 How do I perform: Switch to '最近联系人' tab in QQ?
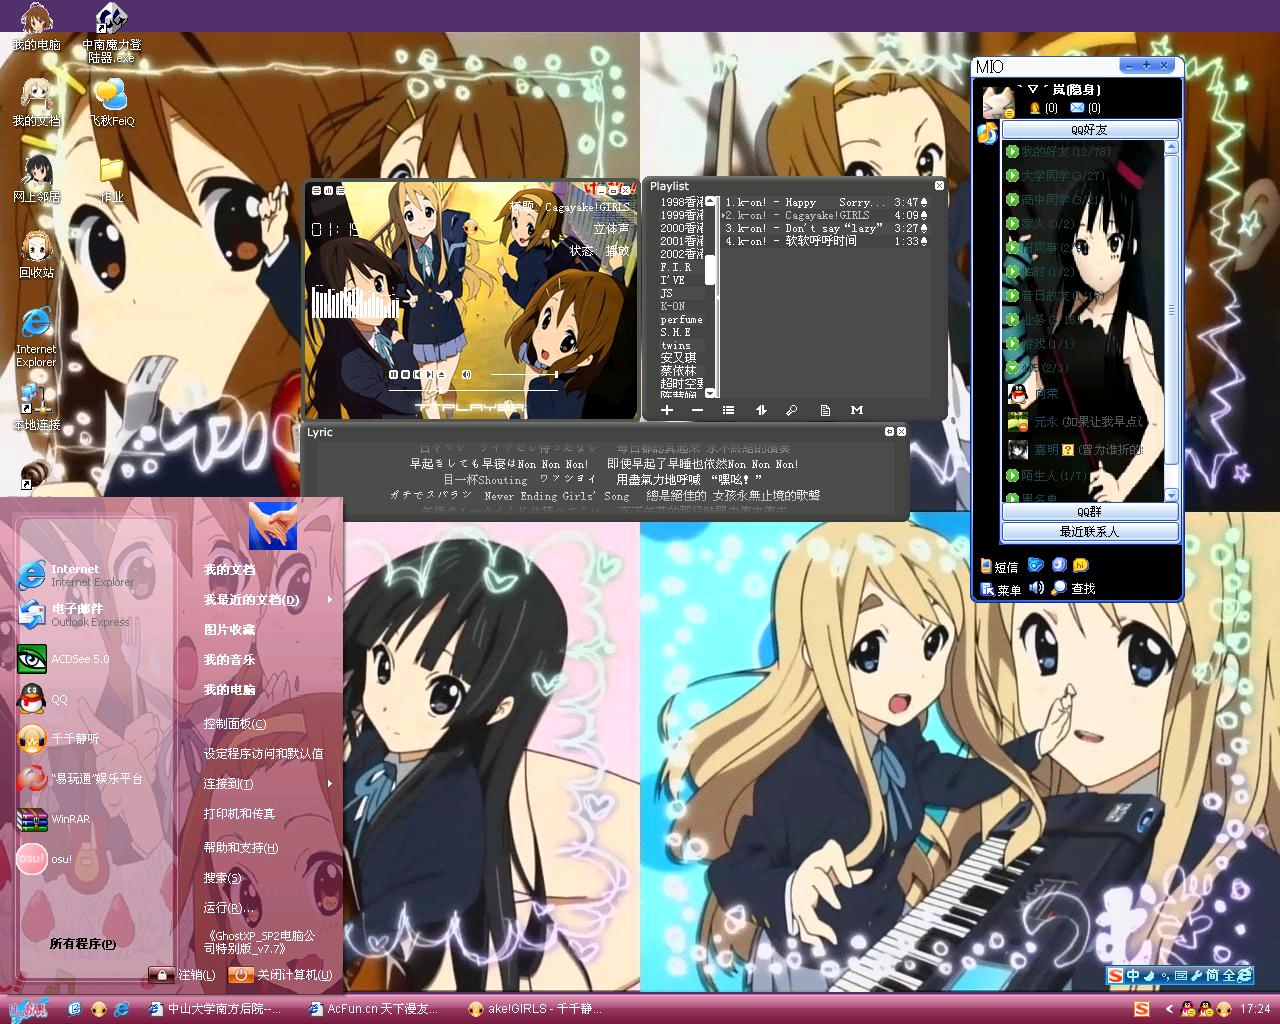pyautogui.click(x=1090, y=532)
